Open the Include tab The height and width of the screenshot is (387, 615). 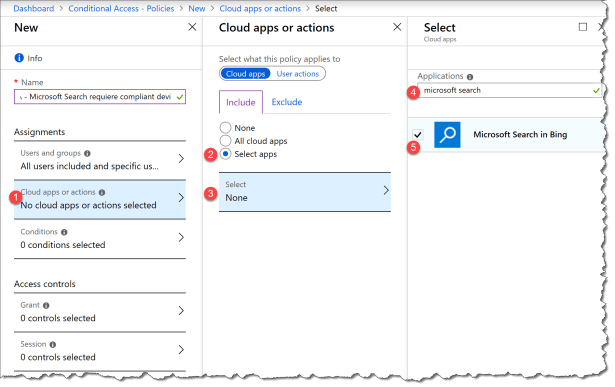[241, 102]
